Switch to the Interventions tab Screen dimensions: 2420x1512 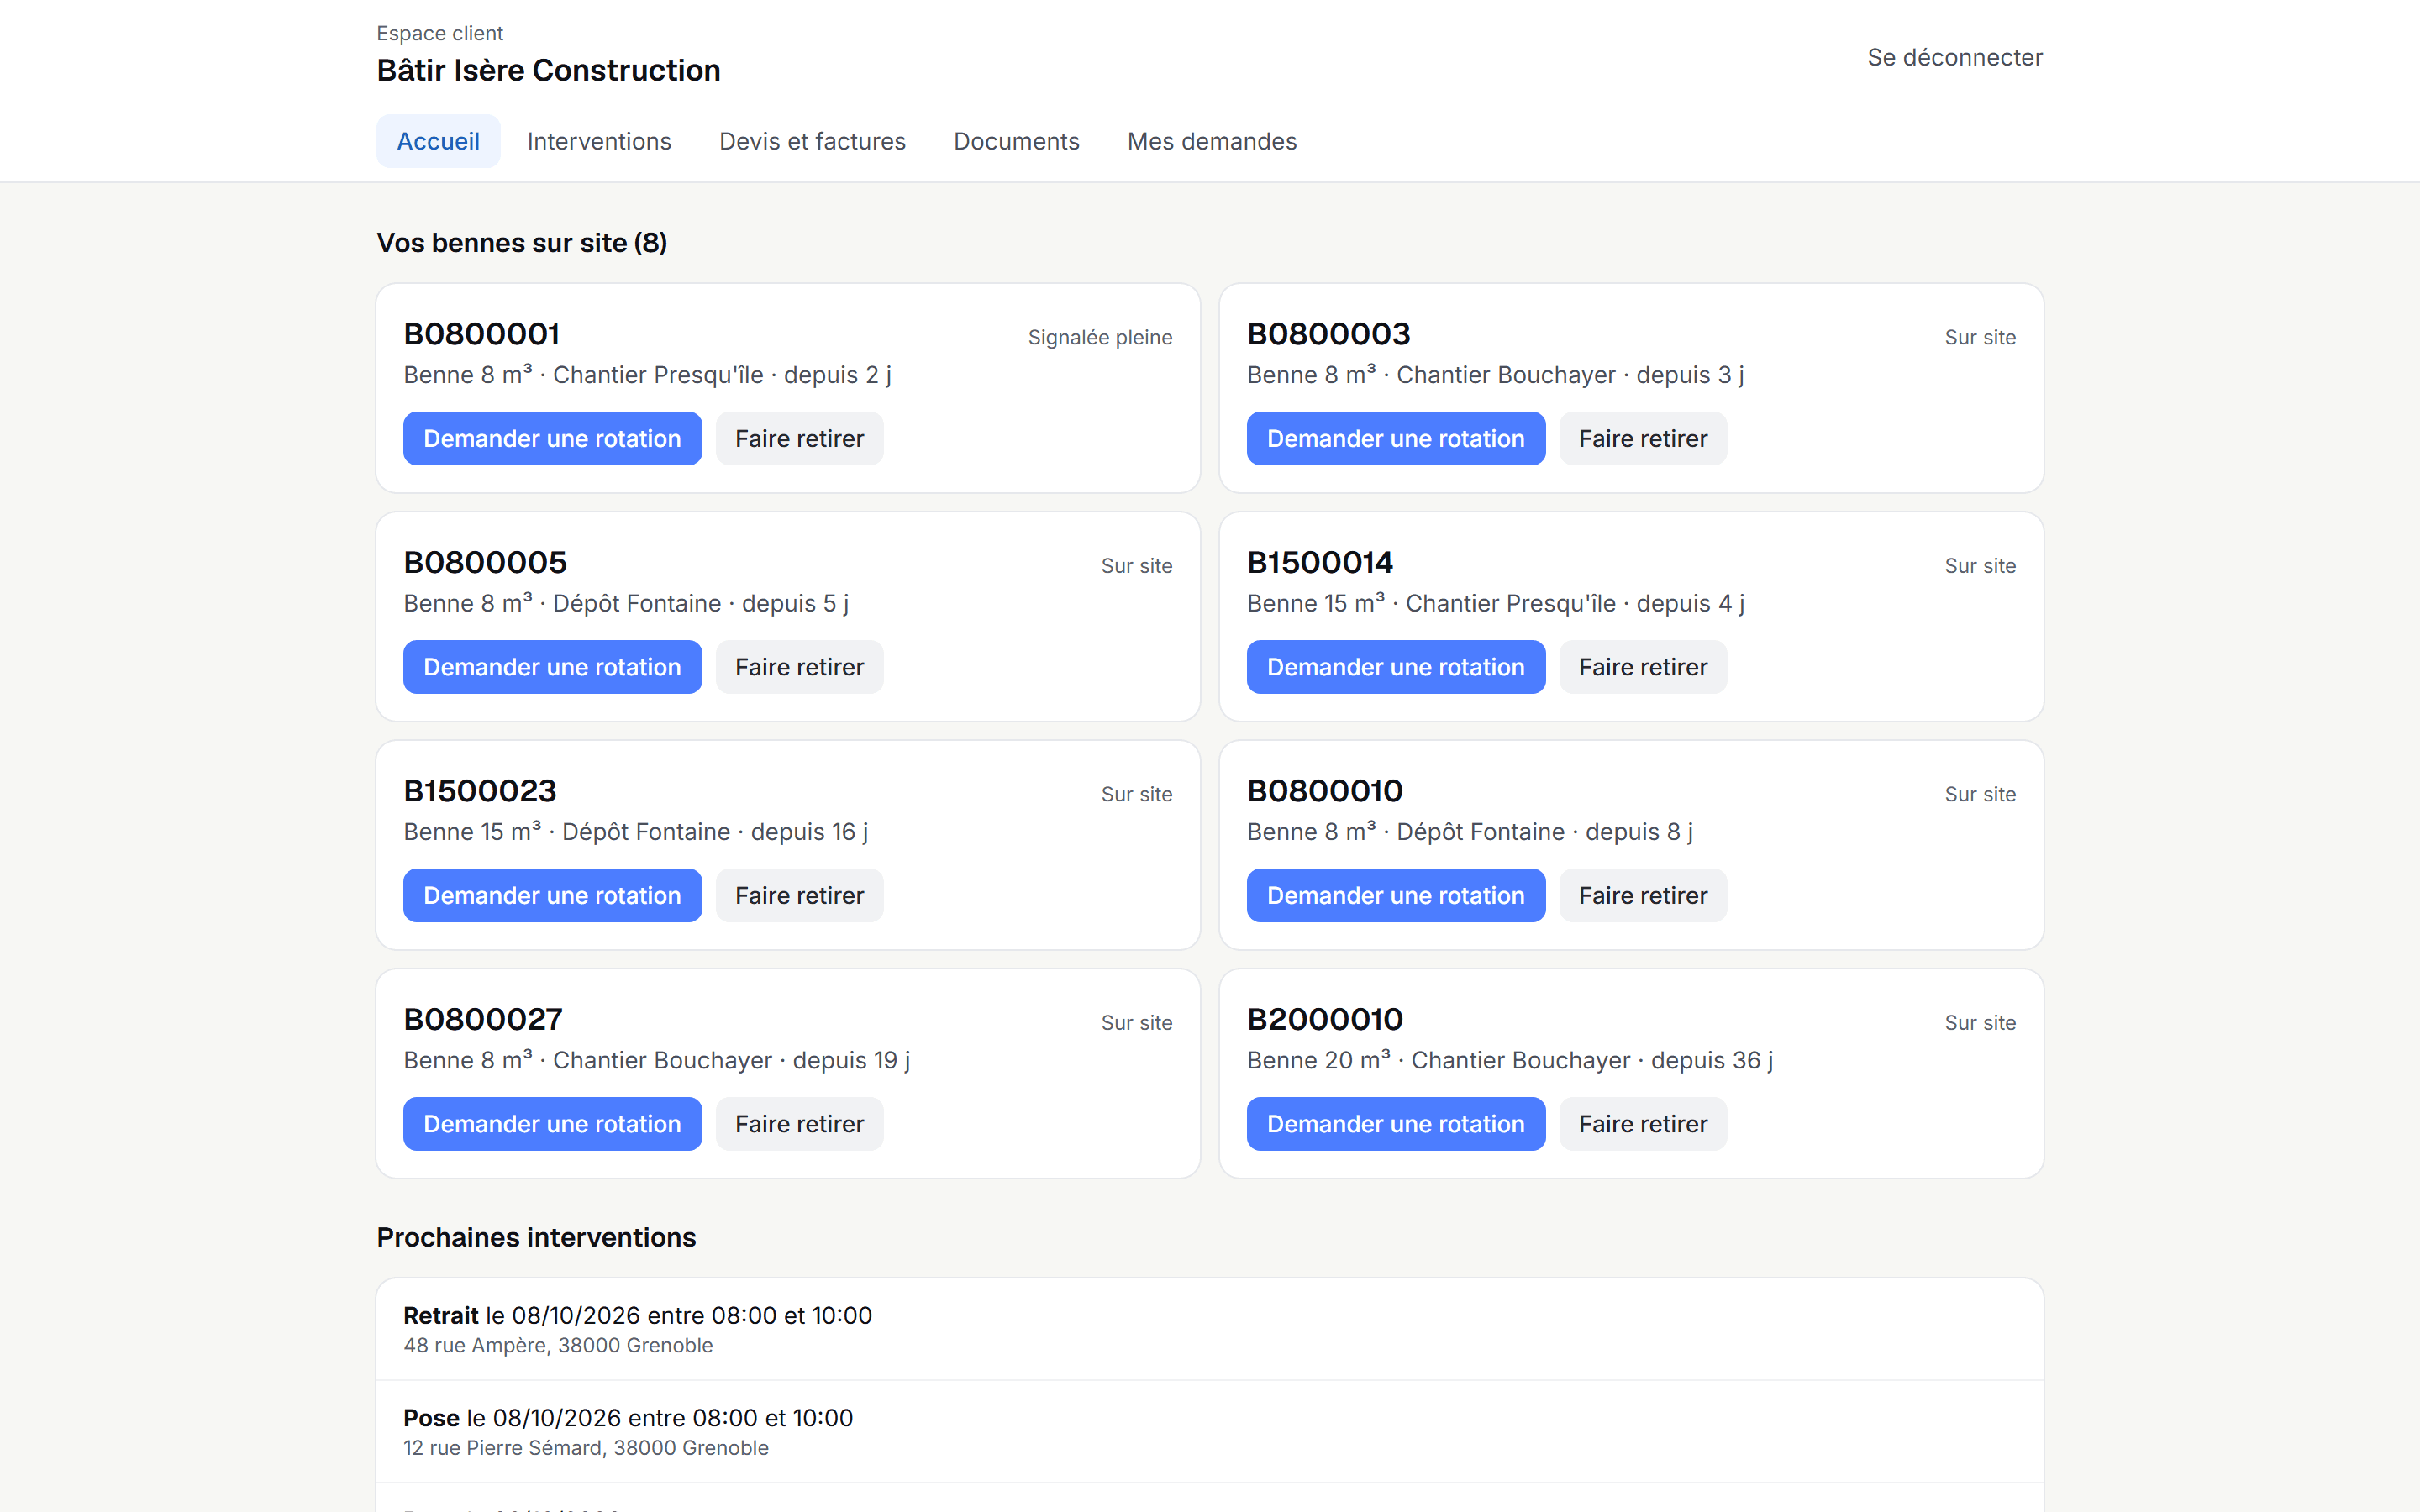point(599,141)
